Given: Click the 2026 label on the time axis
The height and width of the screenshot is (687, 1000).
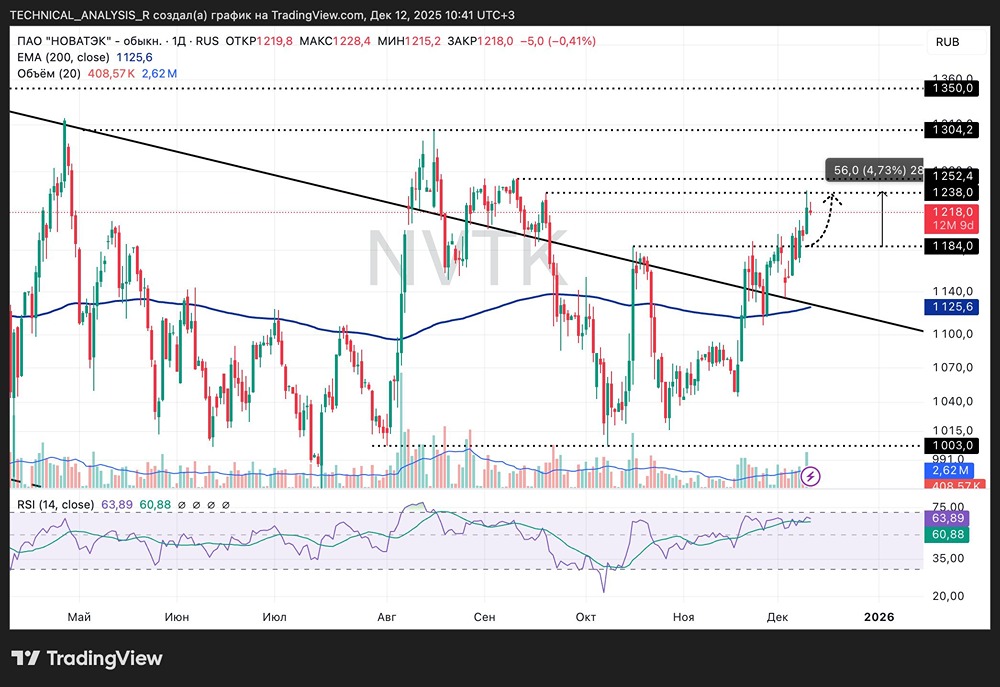Looking at the screenshot, I should click(877, 617).
